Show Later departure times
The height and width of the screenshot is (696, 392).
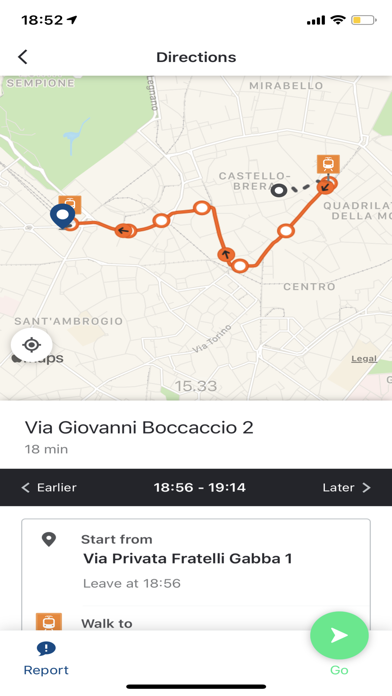coord(346,487)
